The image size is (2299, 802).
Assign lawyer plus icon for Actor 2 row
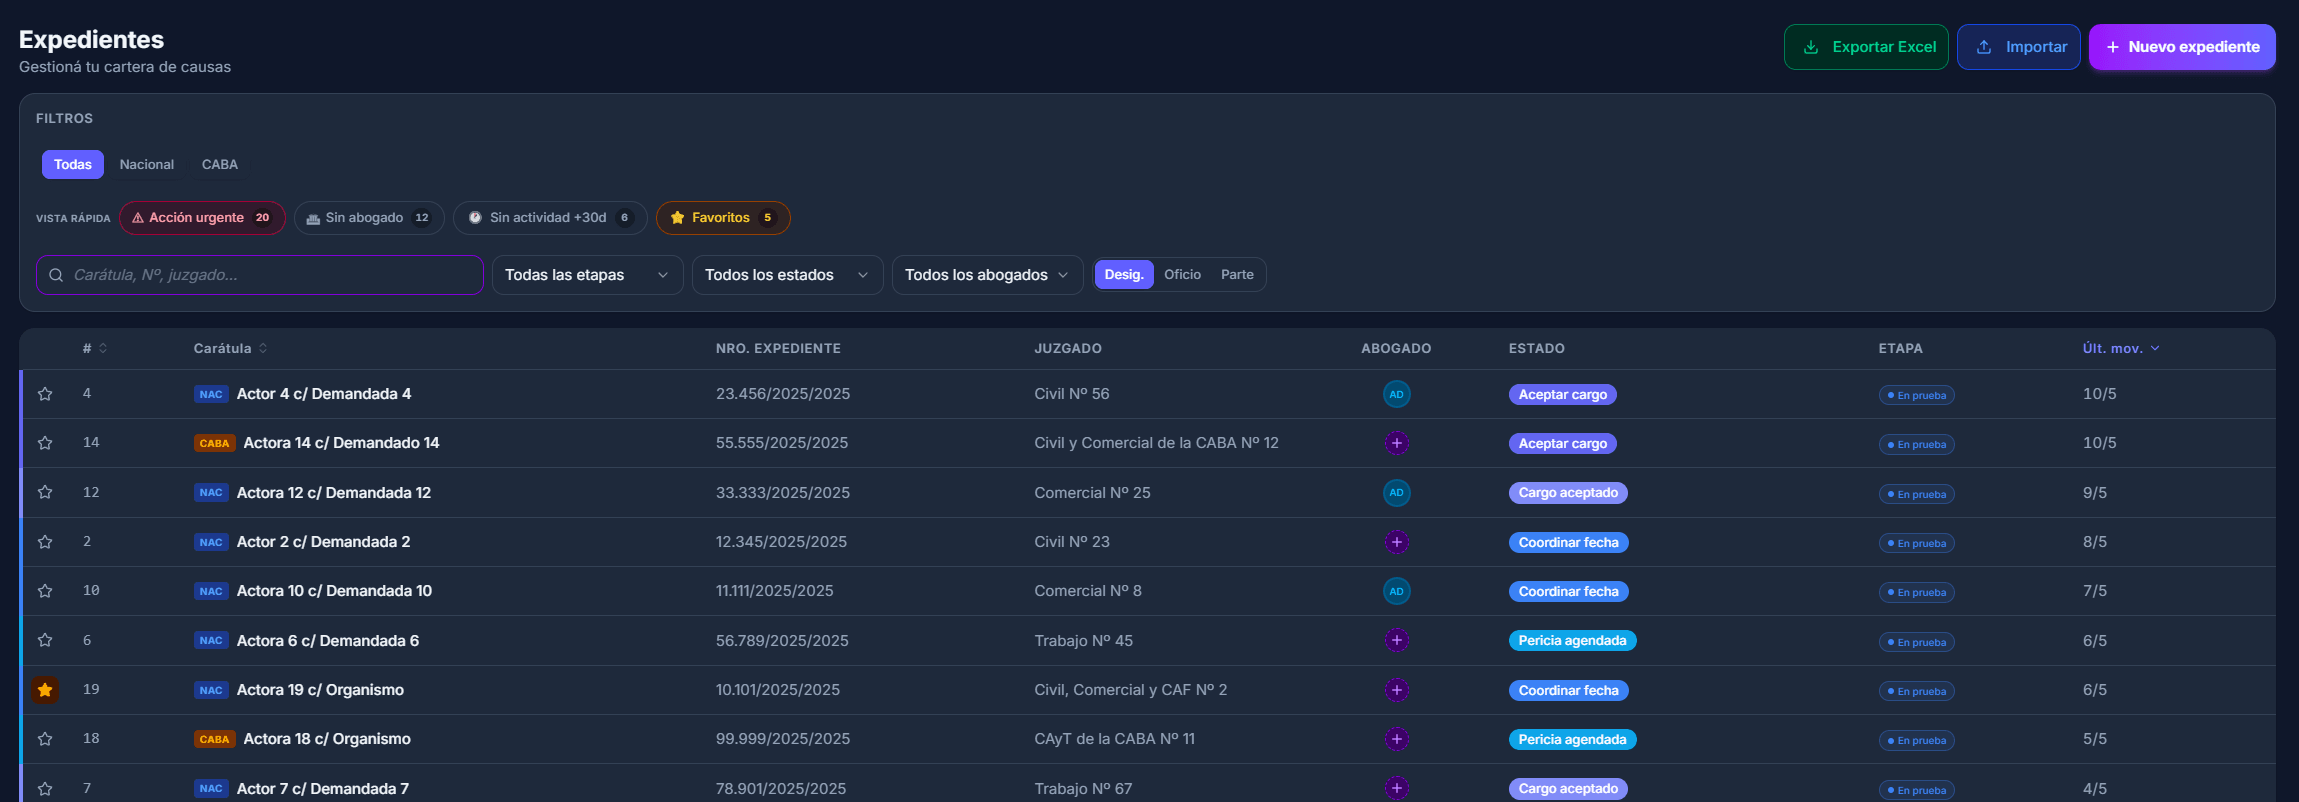tap(1397, 542)
